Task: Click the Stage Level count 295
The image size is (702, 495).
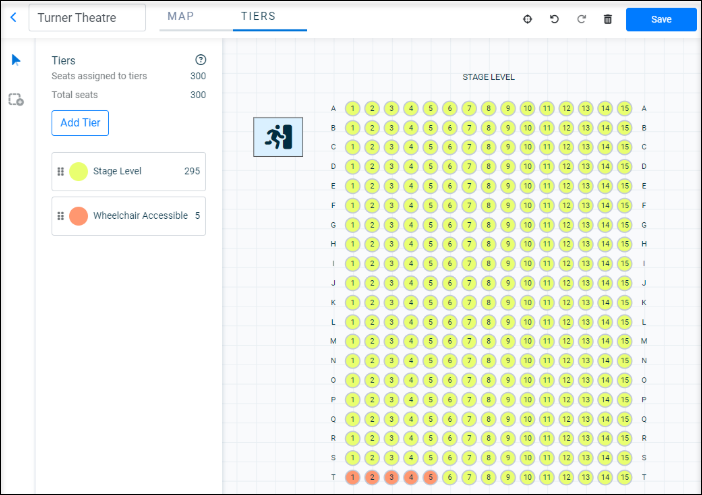Action: 192,171
